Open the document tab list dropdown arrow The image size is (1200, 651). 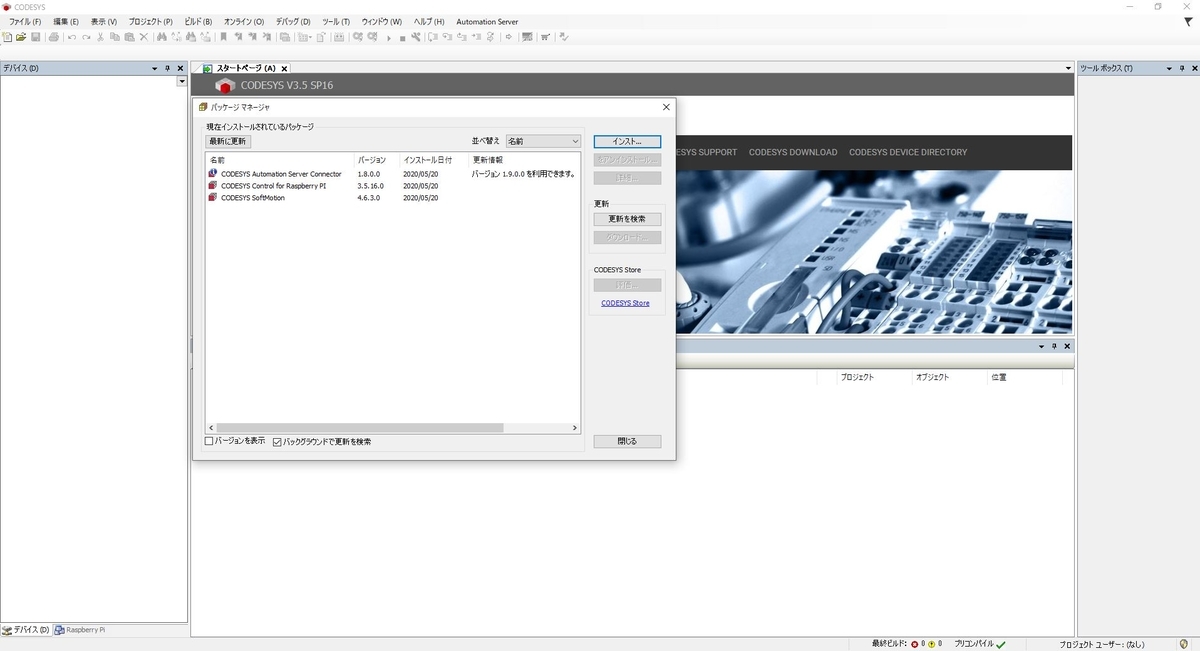point(1068,68)
